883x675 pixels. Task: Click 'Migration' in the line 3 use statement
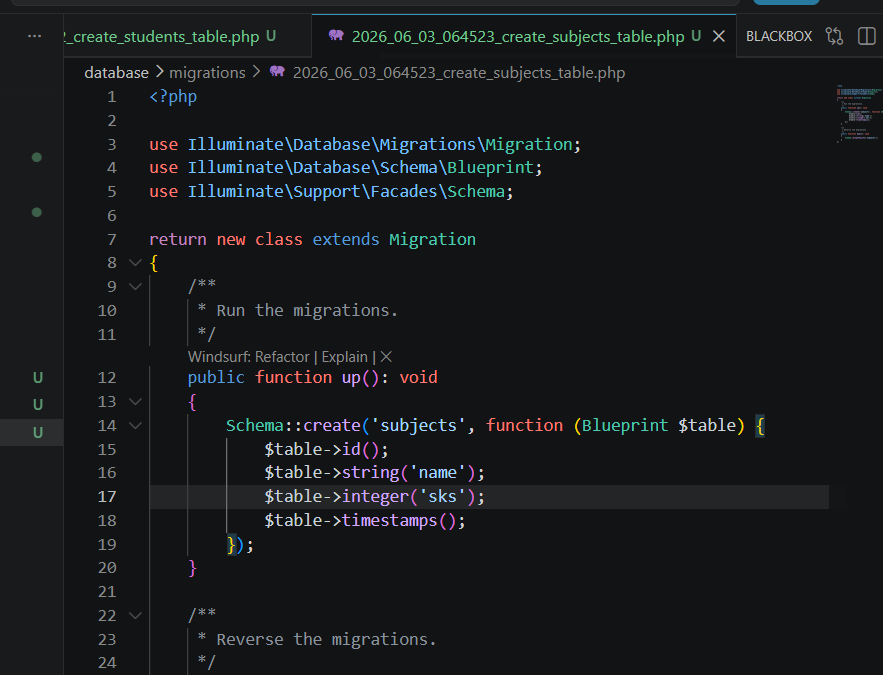(x=528, y=145)
